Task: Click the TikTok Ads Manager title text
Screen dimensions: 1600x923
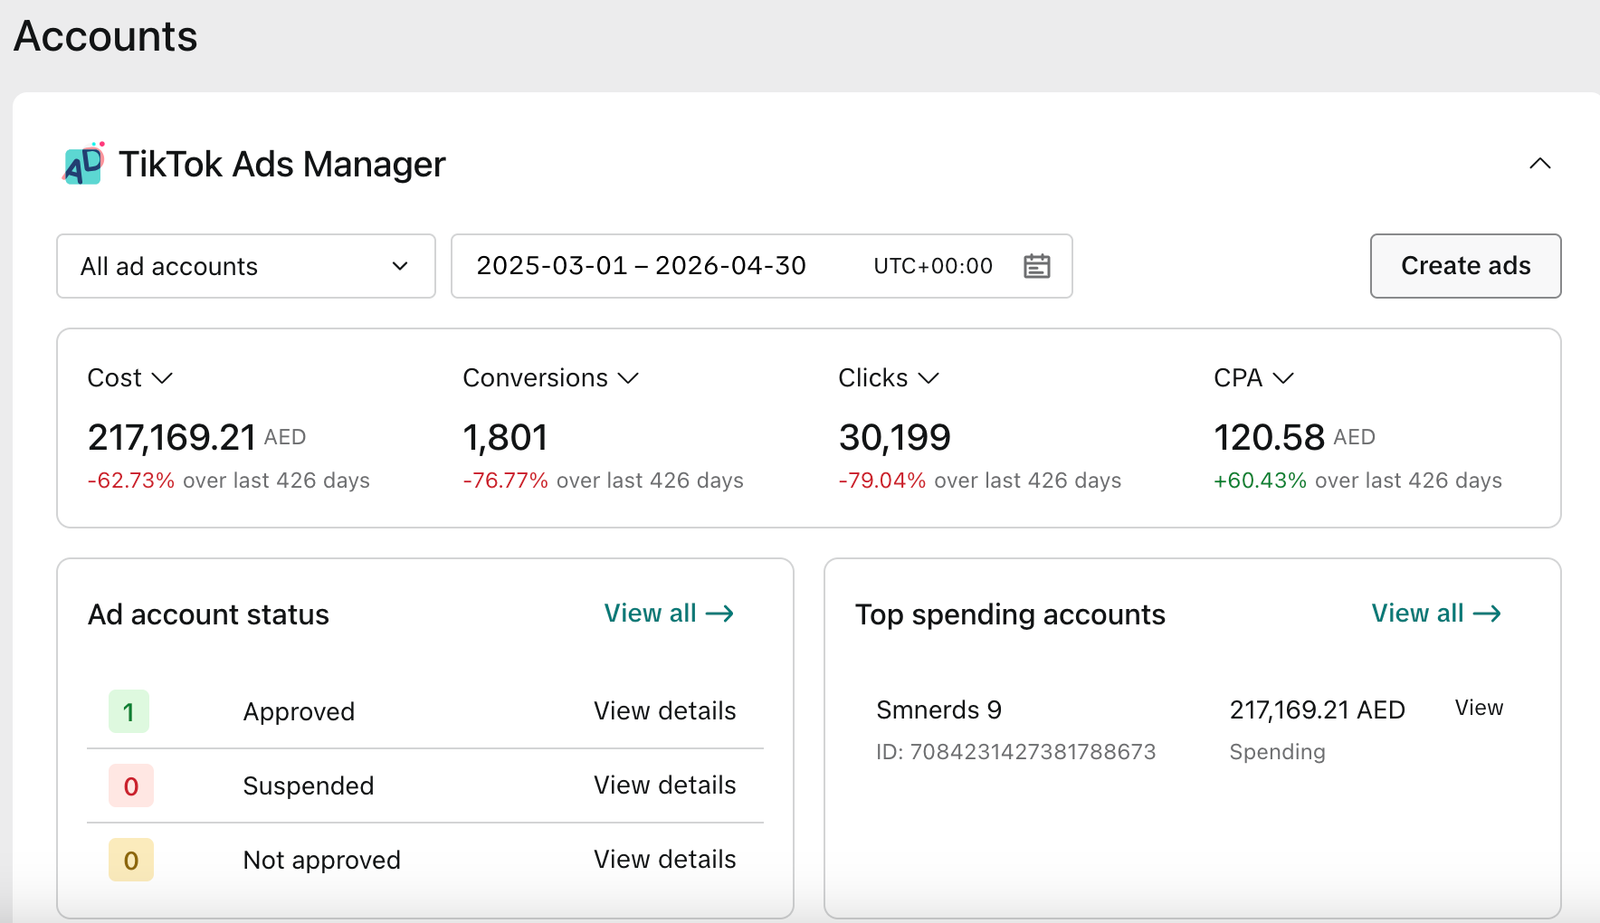Action: pyautogui.click(x=282, y=164)
